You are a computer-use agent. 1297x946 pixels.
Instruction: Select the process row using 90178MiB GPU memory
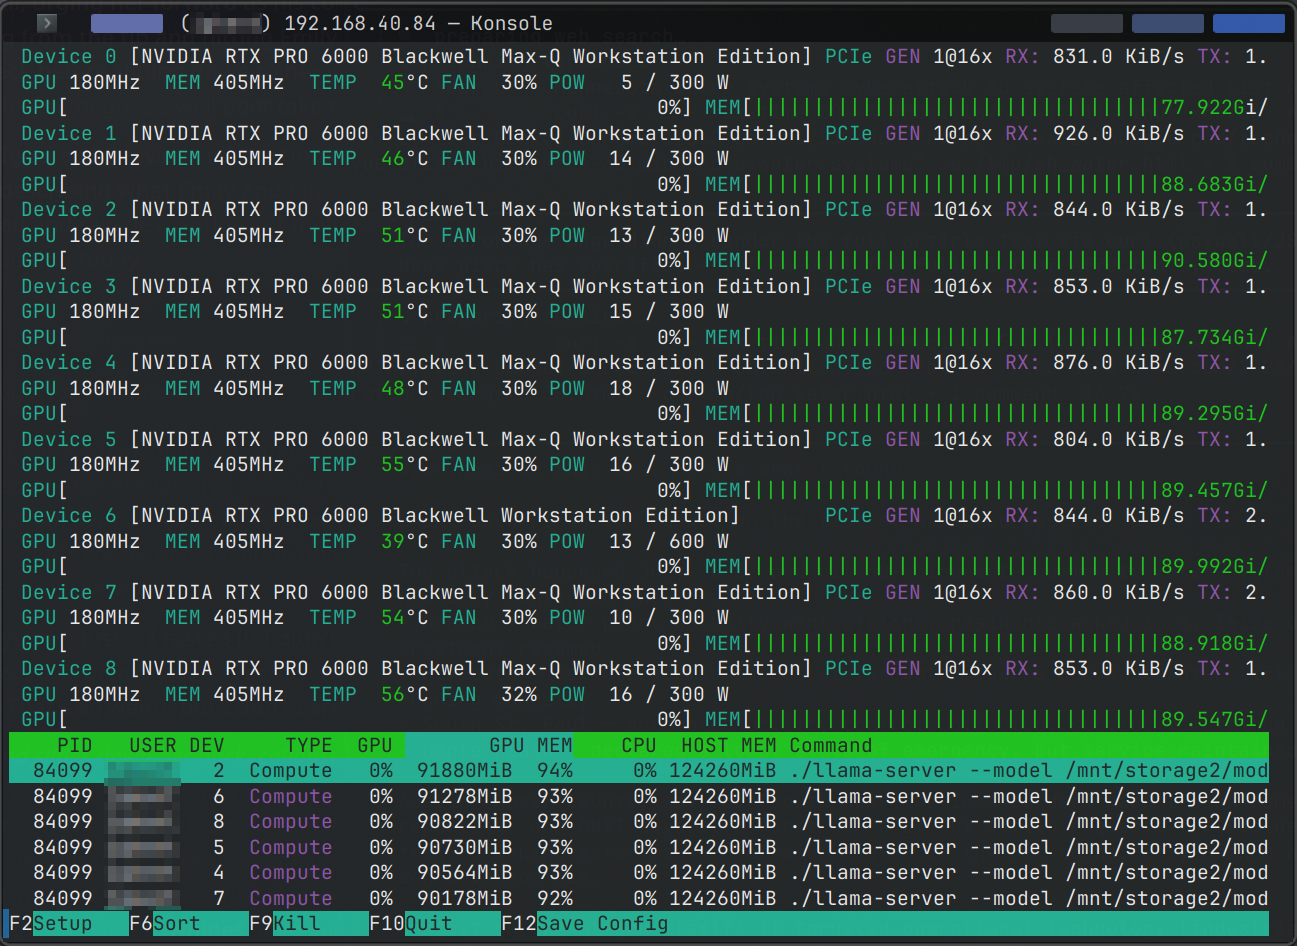coord(639,899)
